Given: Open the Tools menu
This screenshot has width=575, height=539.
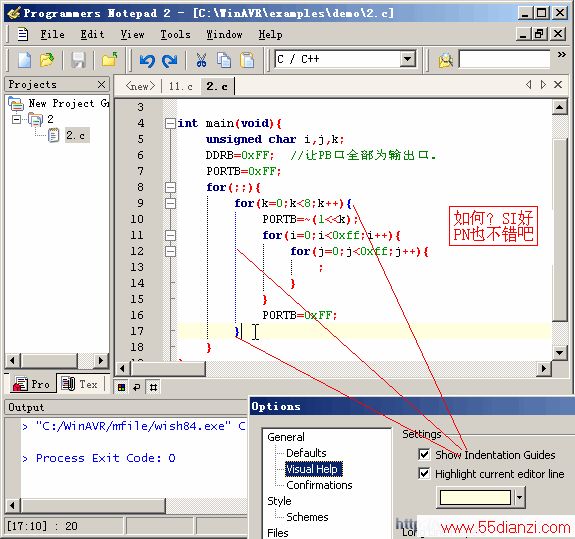Looking at the screenshot, I should pos(175,34).
